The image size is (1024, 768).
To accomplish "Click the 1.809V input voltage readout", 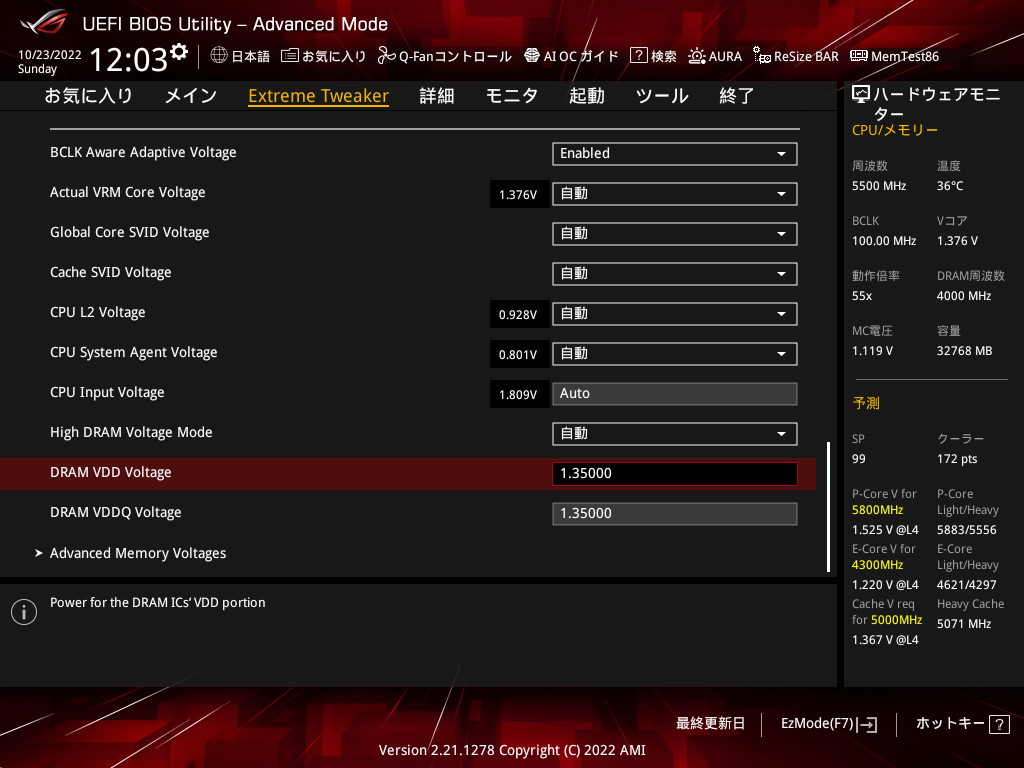I will [x=519, y=394].
